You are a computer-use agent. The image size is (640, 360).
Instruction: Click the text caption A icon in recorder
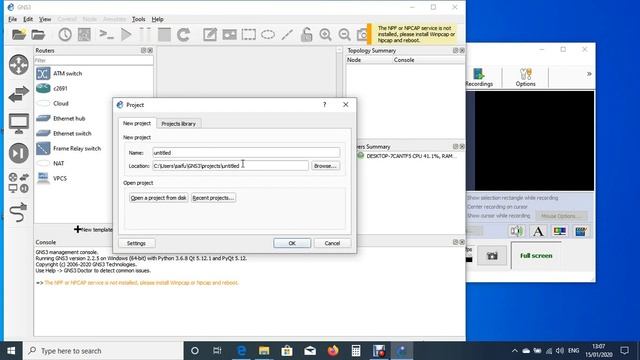coord(538,231)
